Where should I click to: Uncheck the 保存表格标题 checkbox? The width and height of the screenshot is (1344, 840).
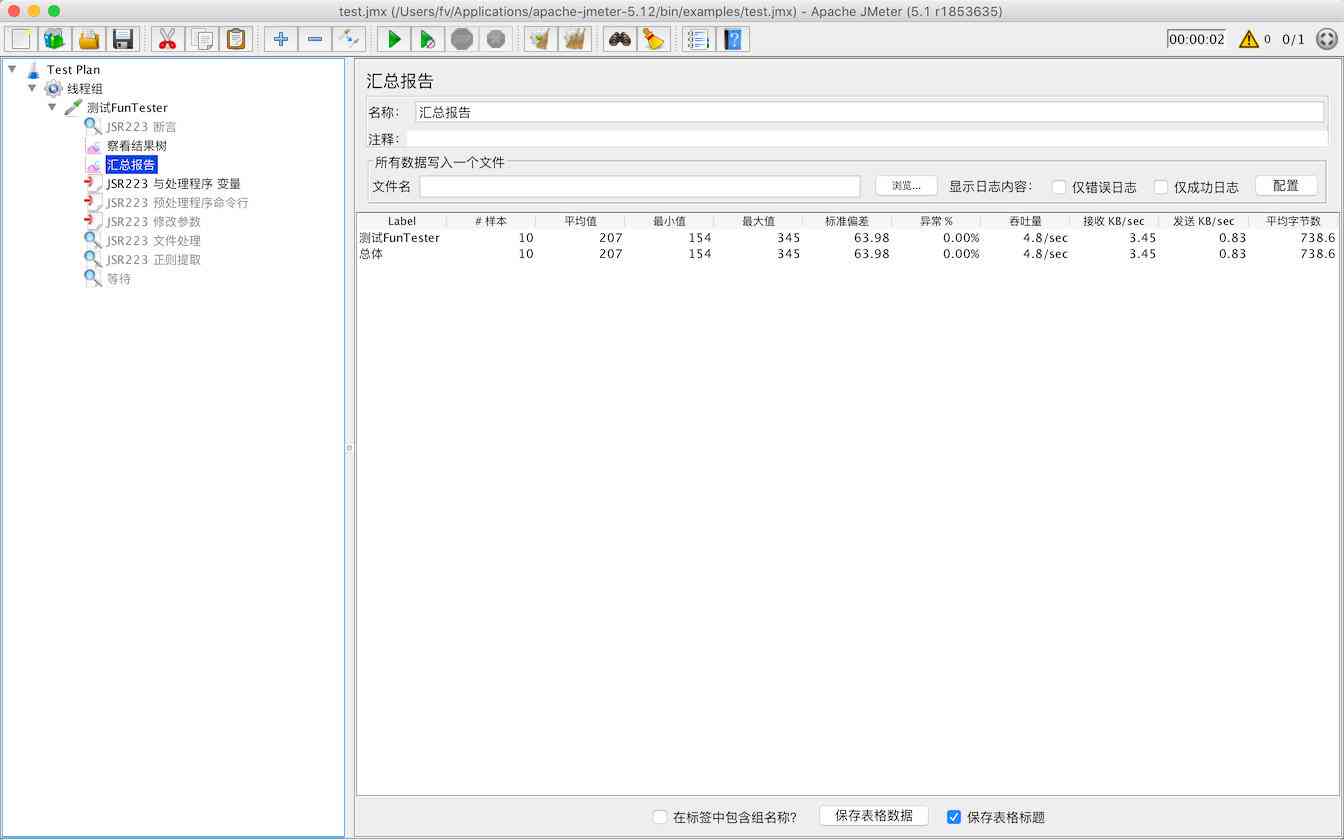coord(954,817)
